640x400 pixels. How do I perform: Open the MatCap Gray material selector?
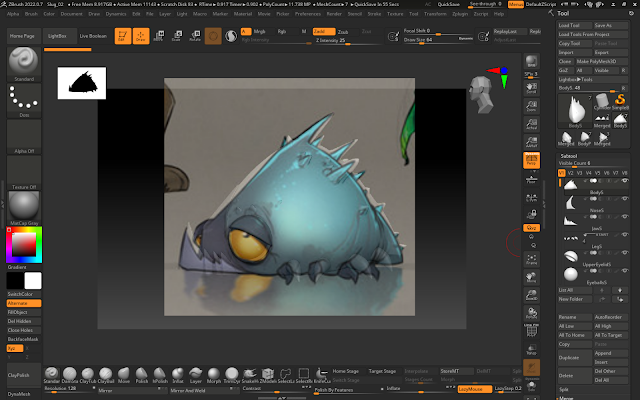click(x=24, y=208)
